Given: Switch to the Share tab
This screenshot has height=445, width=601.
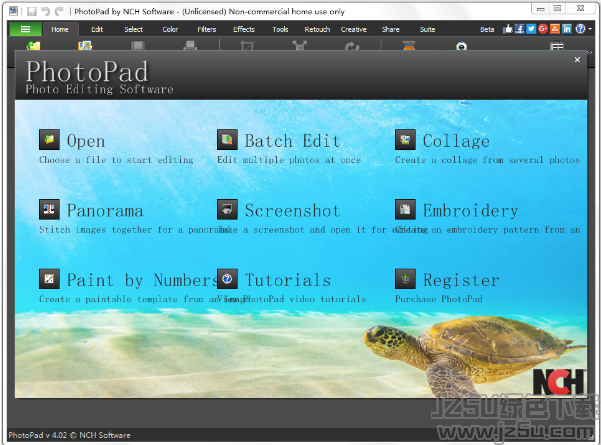Looking at the screenshot, I should coord(391,30).
